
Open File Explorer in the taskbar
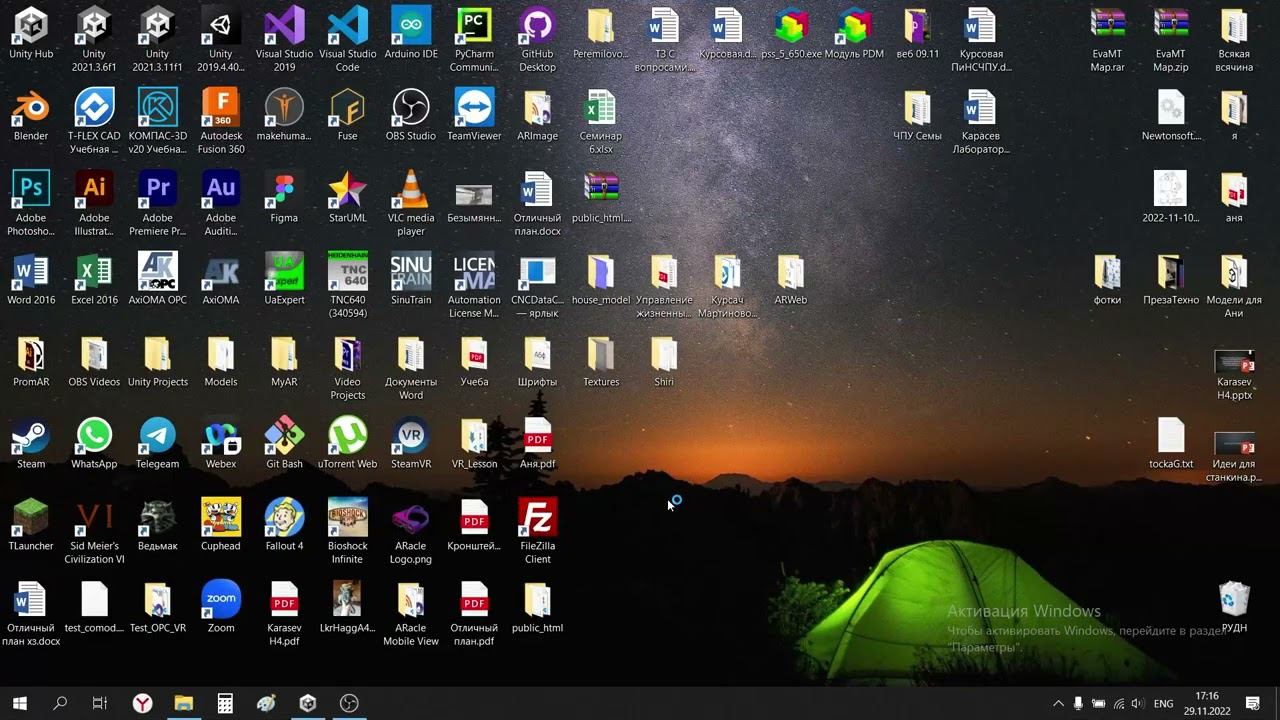(184, 703)
